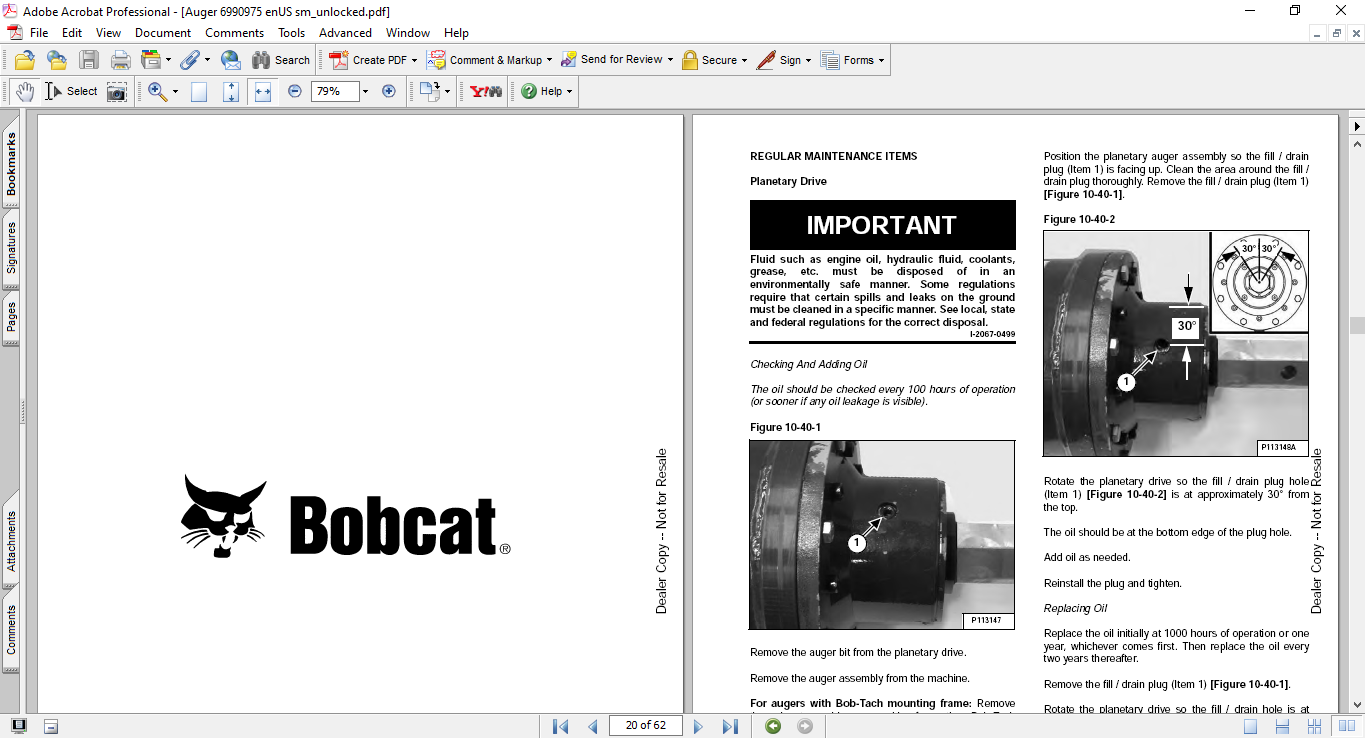
Task: Click the Email globe icon
Action: pyautogui.click(x=230, y=60)
